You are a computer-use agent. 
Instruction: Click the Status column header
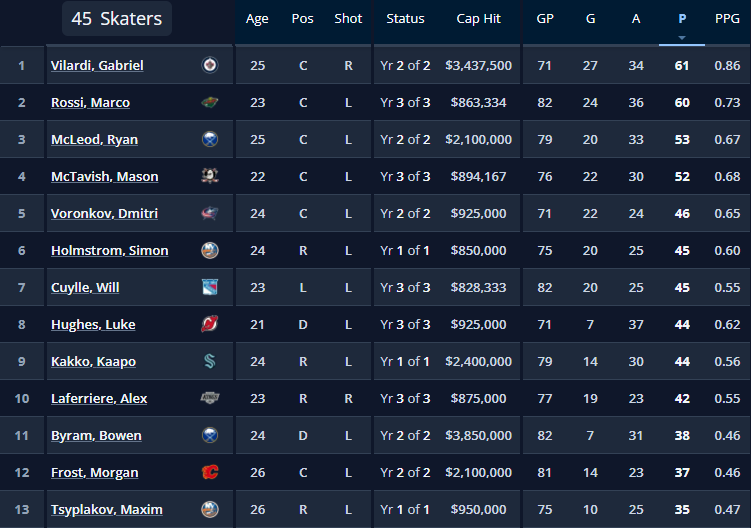[x=405, y=19]
